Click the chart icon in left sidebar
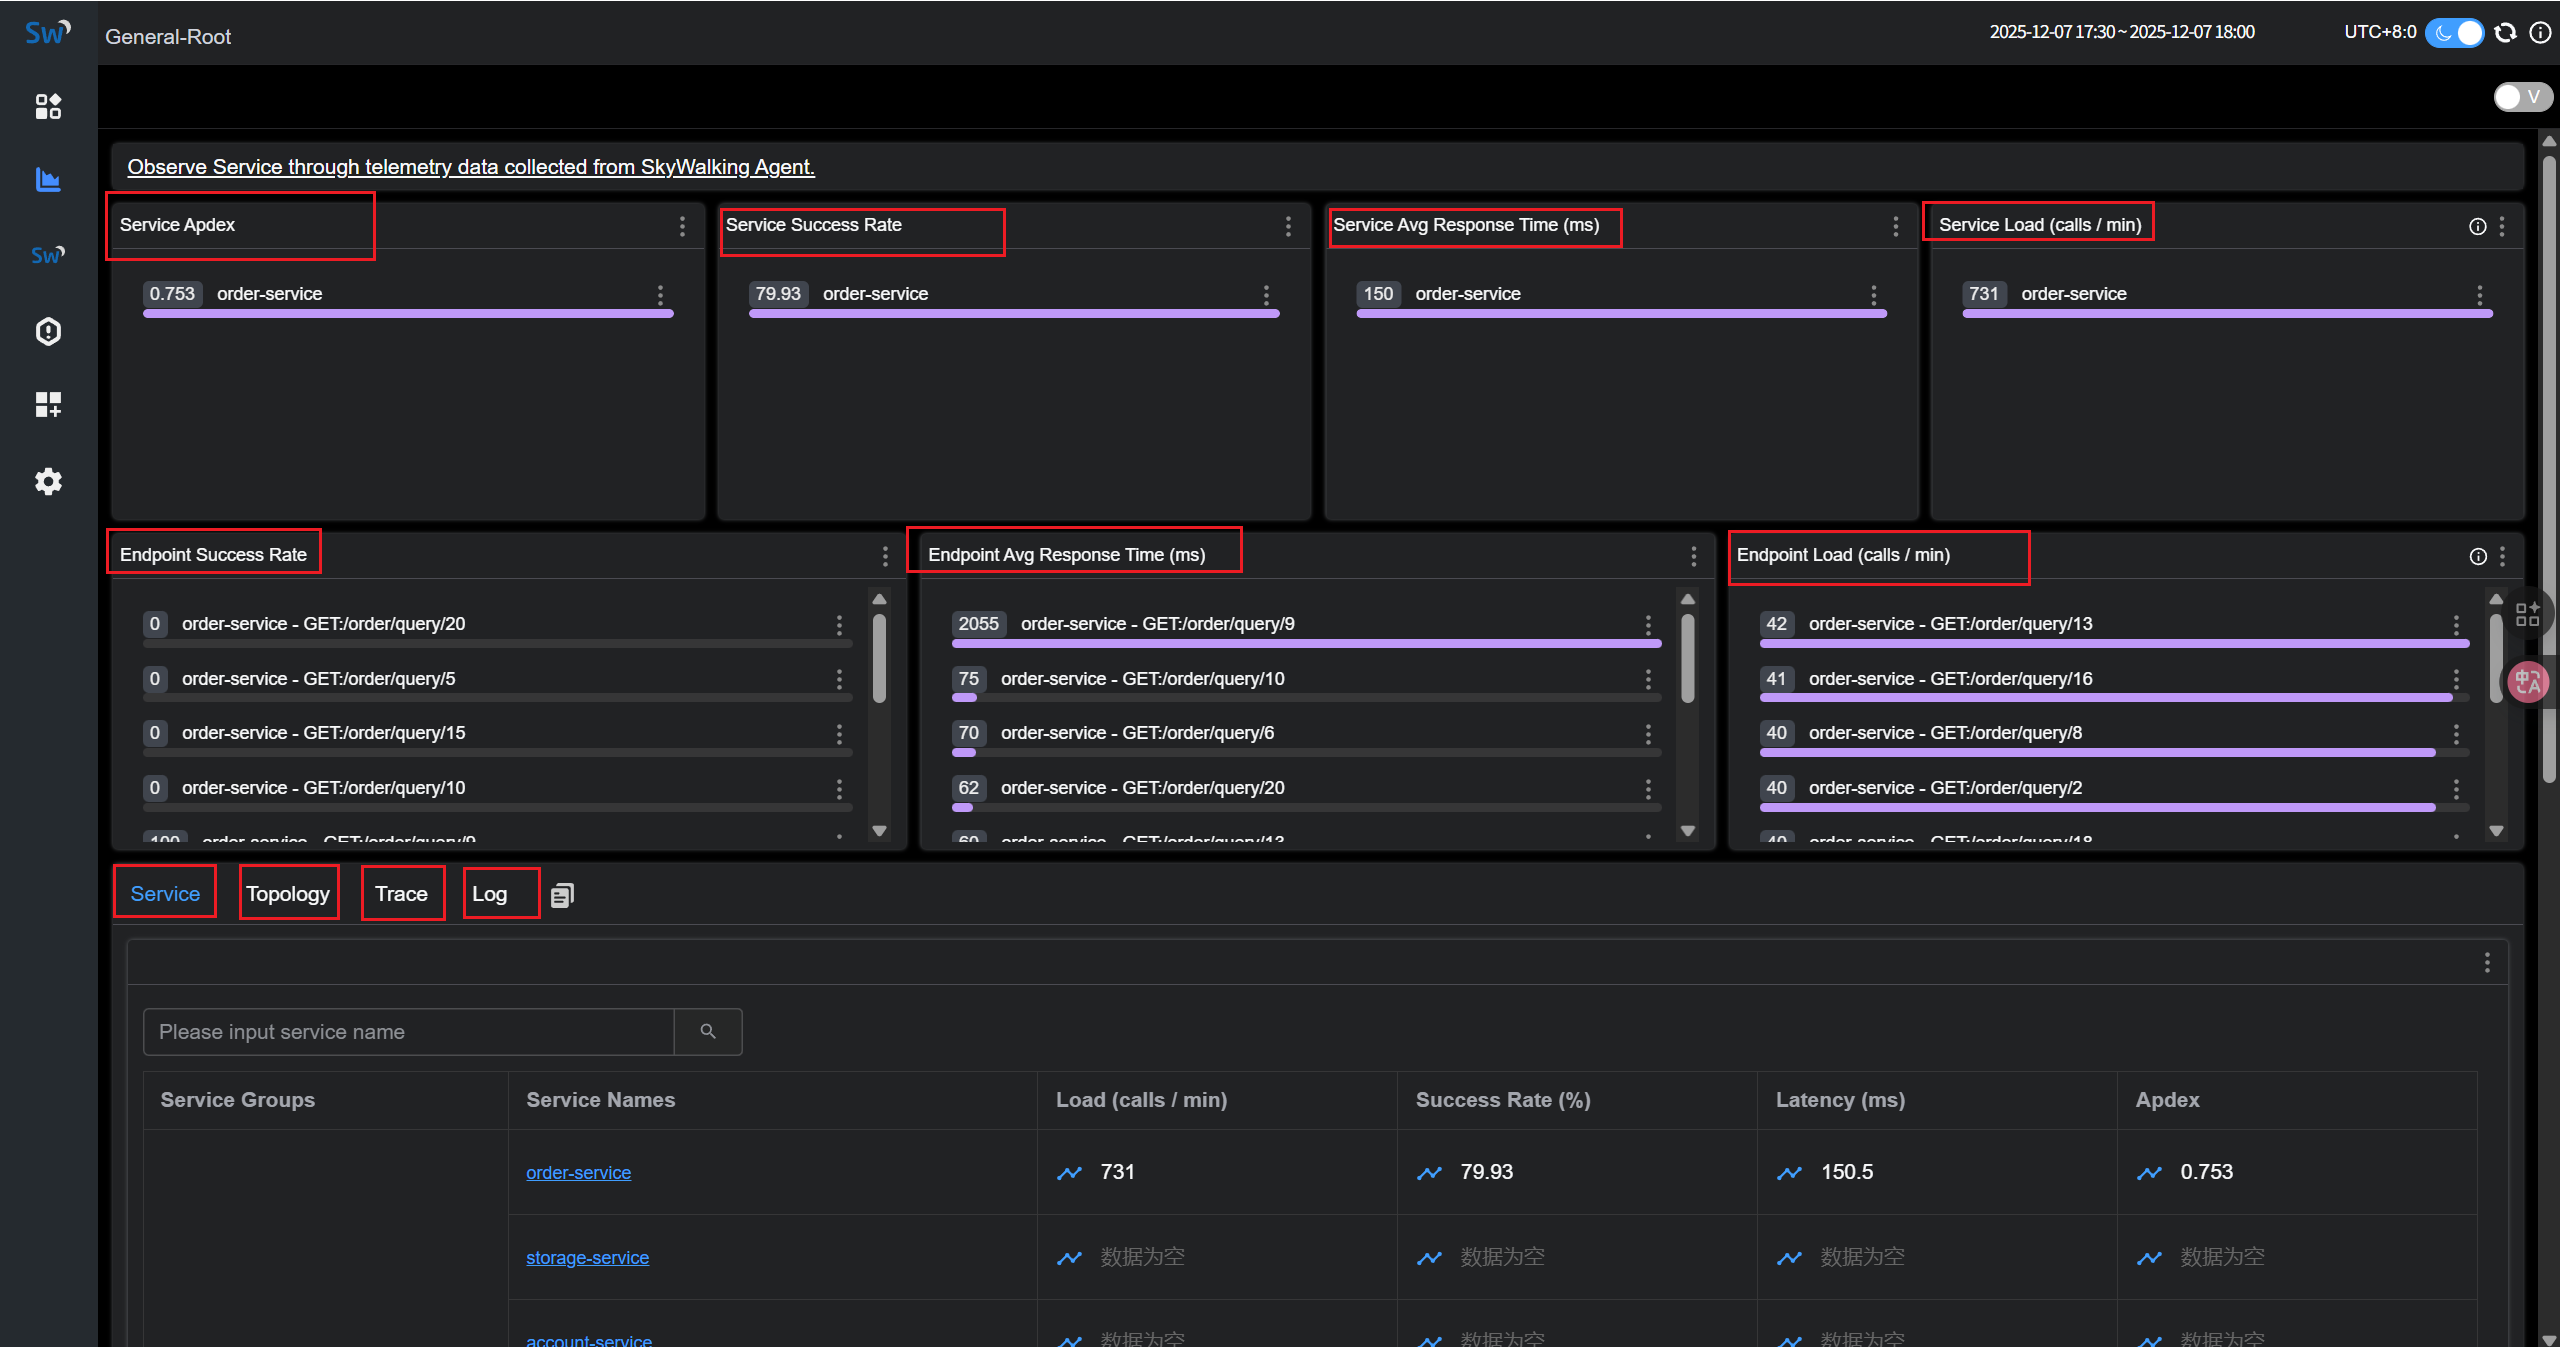The height and width of the screenshot is (1347, 2560). (48, 180)
